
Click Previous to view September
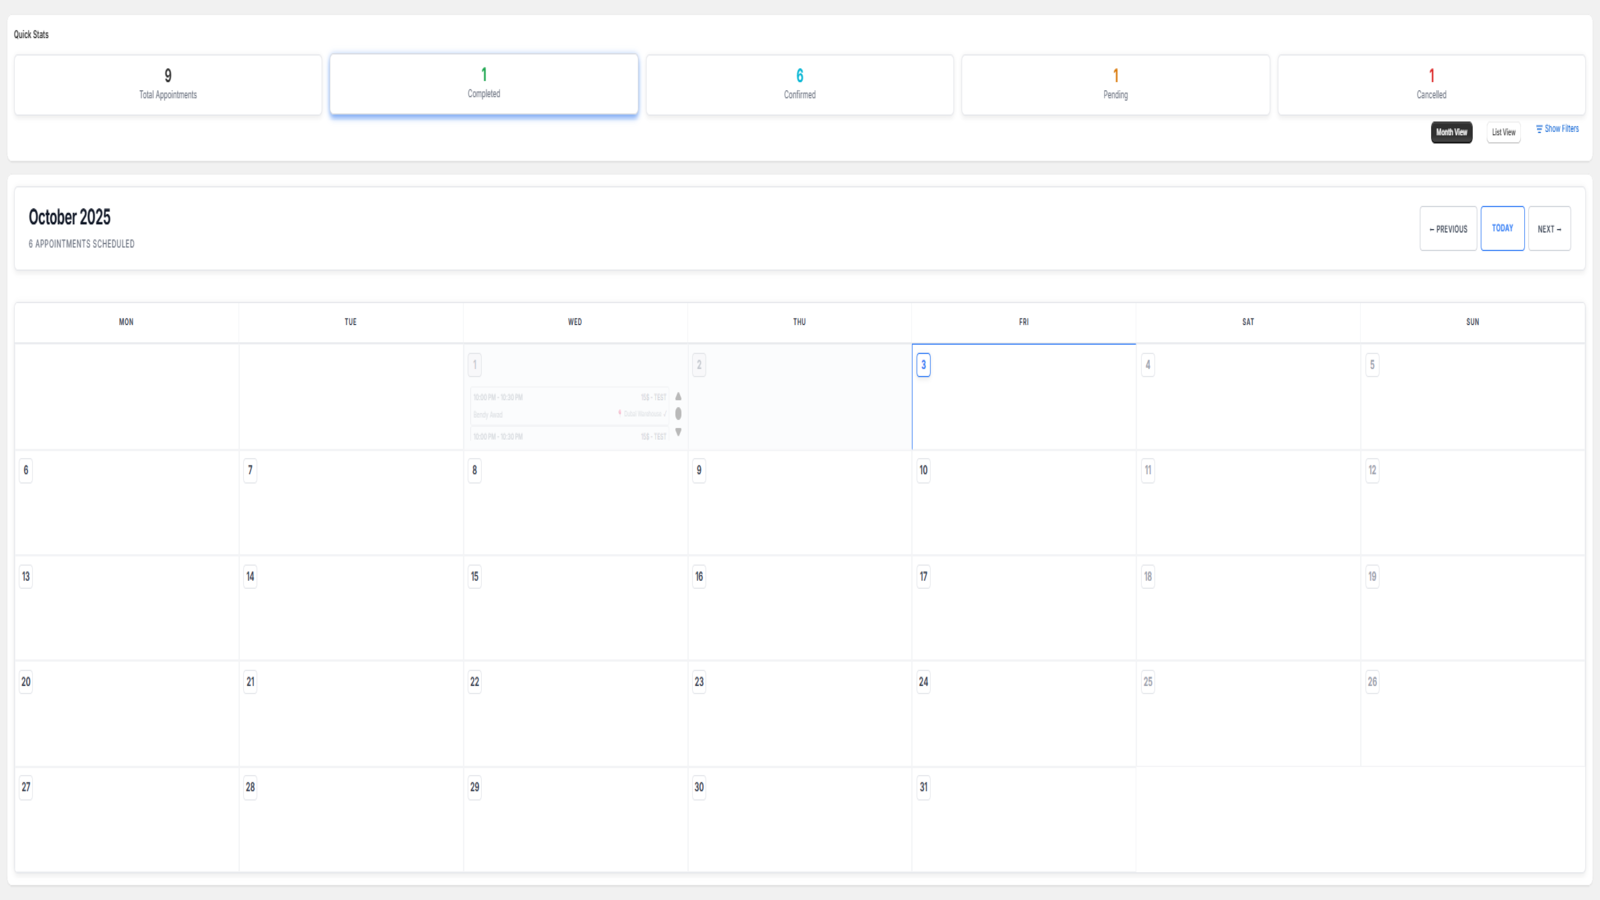point(1448,228)
